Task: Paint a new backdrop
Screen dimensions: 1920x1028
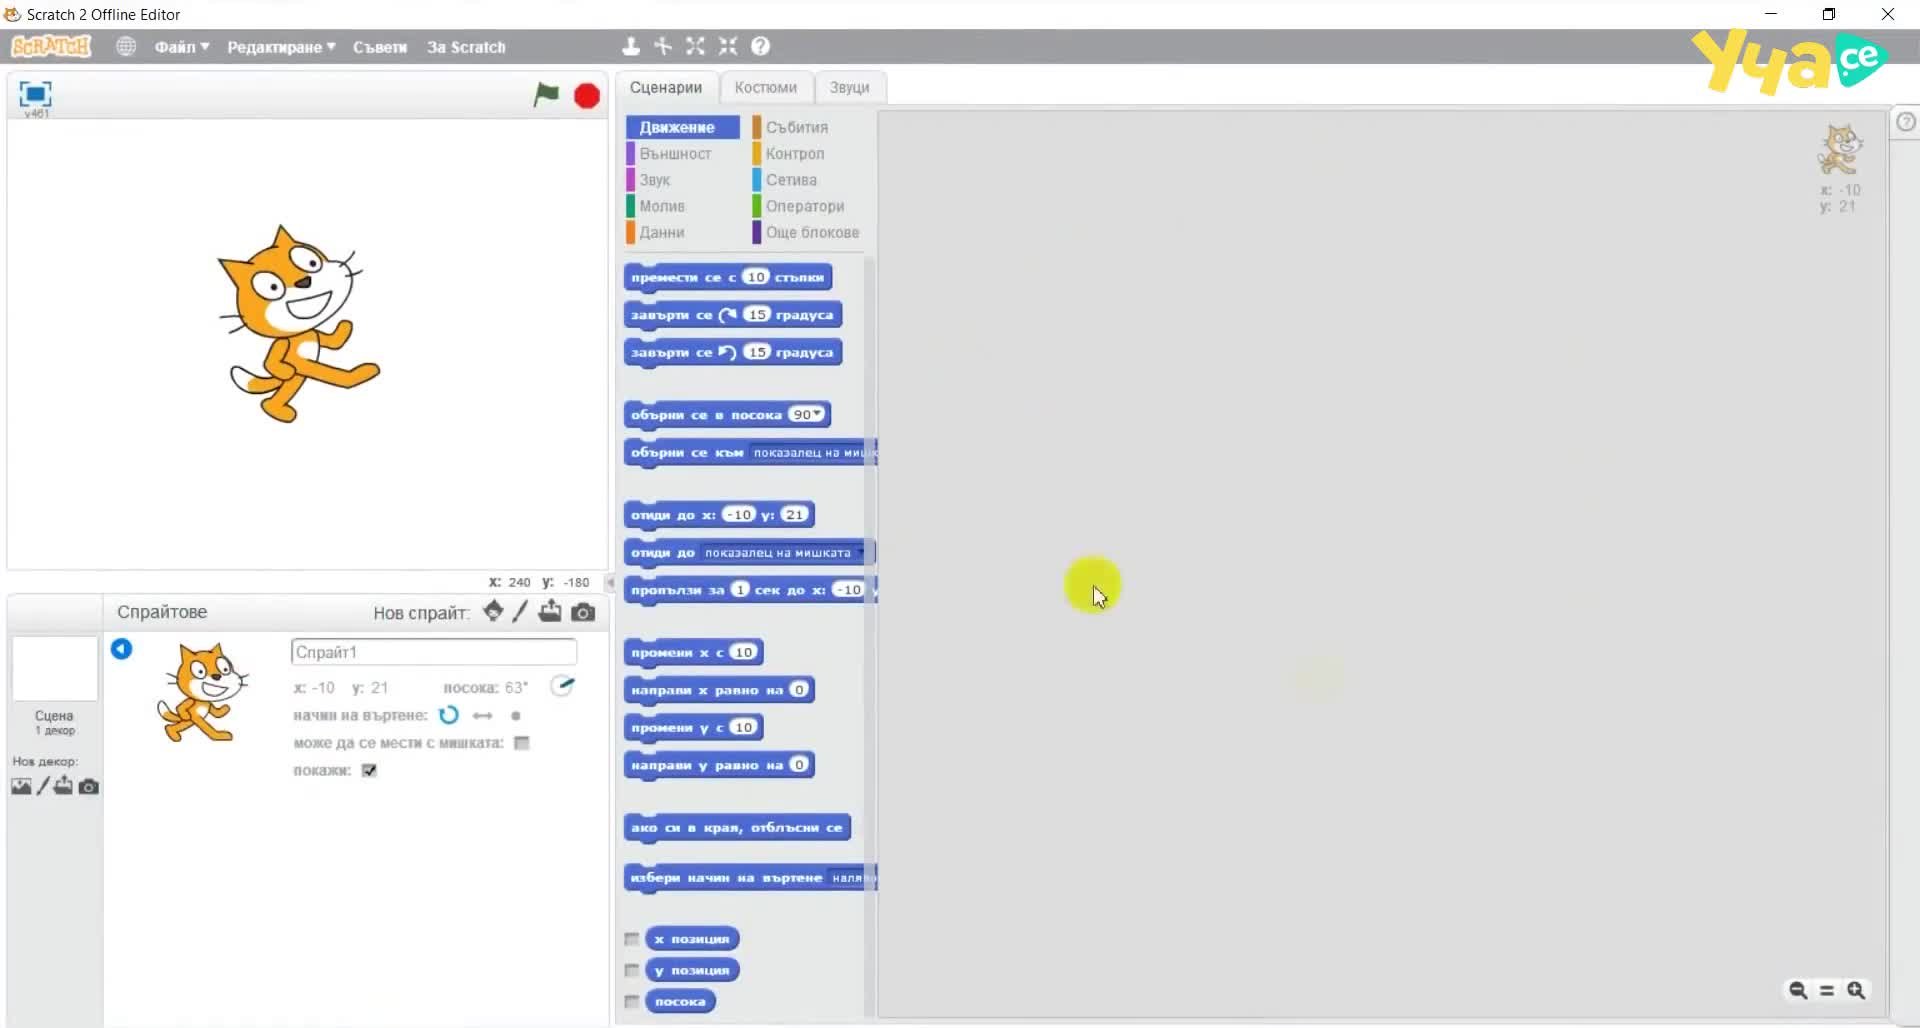Action: (x=43, y=787)
